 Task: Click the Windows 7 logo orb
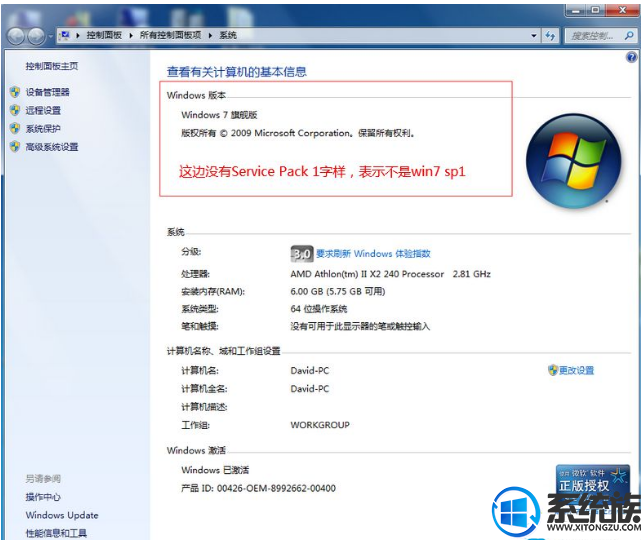(574, 161)
